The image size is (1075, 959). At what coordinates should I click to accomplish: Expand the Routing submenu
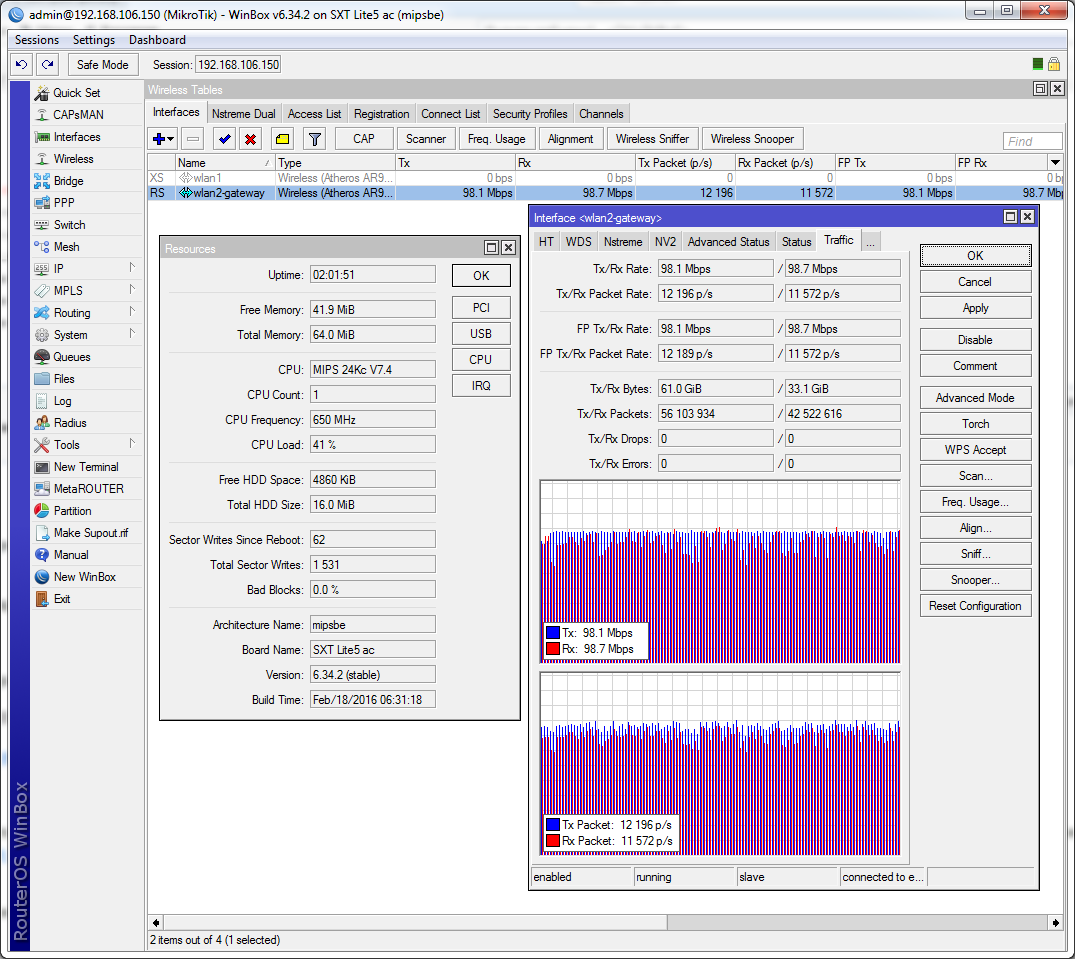[71, 313]
